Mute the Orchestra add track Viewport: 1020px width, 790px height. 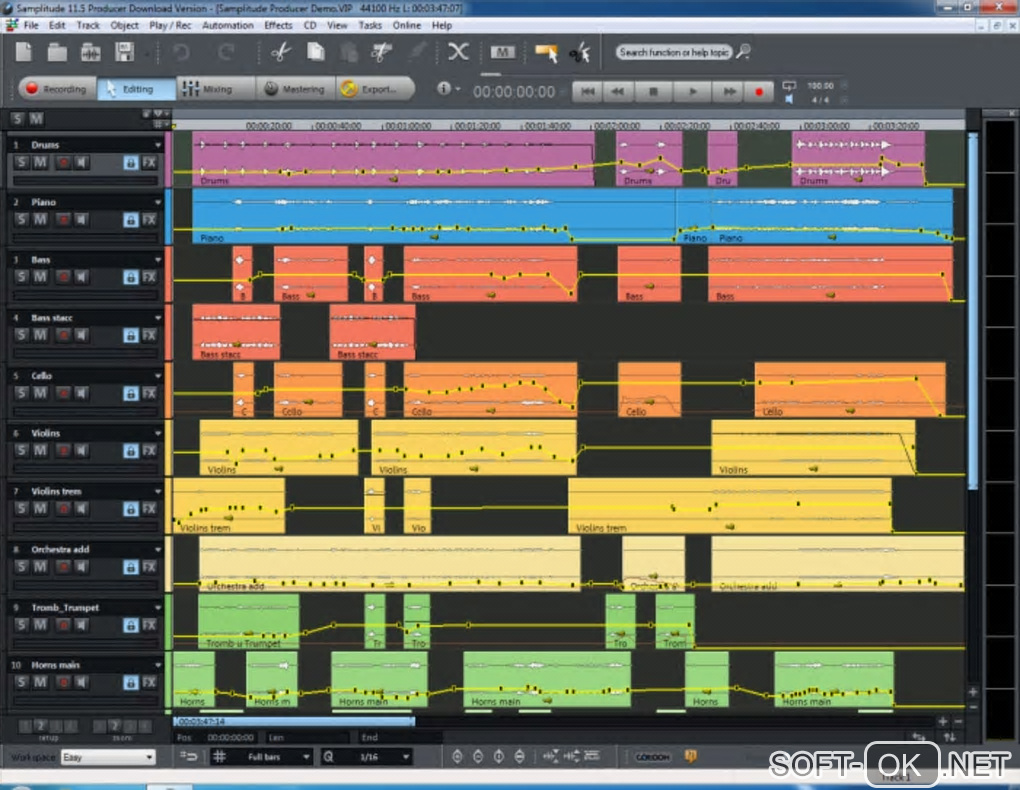(40, 567)
